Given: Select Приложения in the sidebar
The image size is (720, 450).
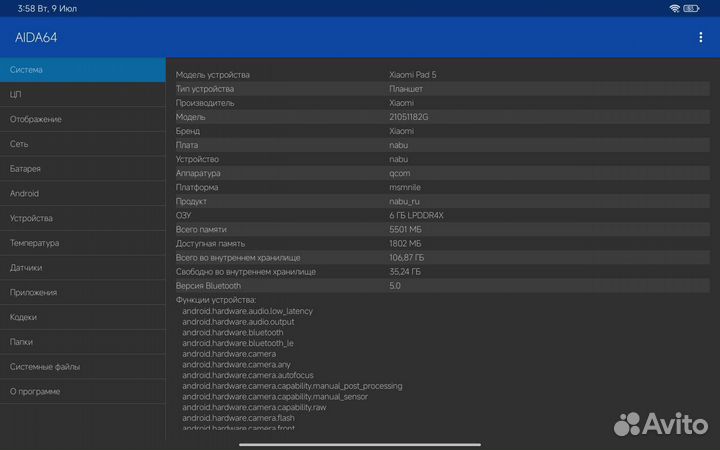Looking at the screenshot, I should click(x=82, y=292).
